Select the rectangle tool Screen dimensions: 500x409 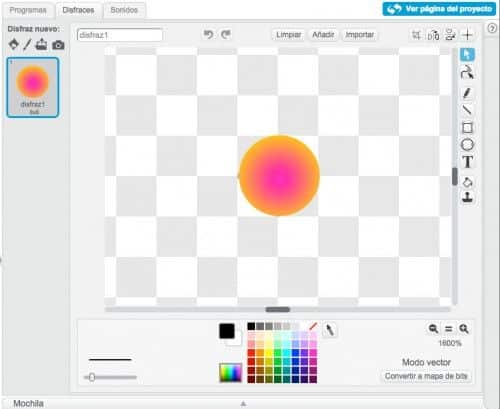467,127
